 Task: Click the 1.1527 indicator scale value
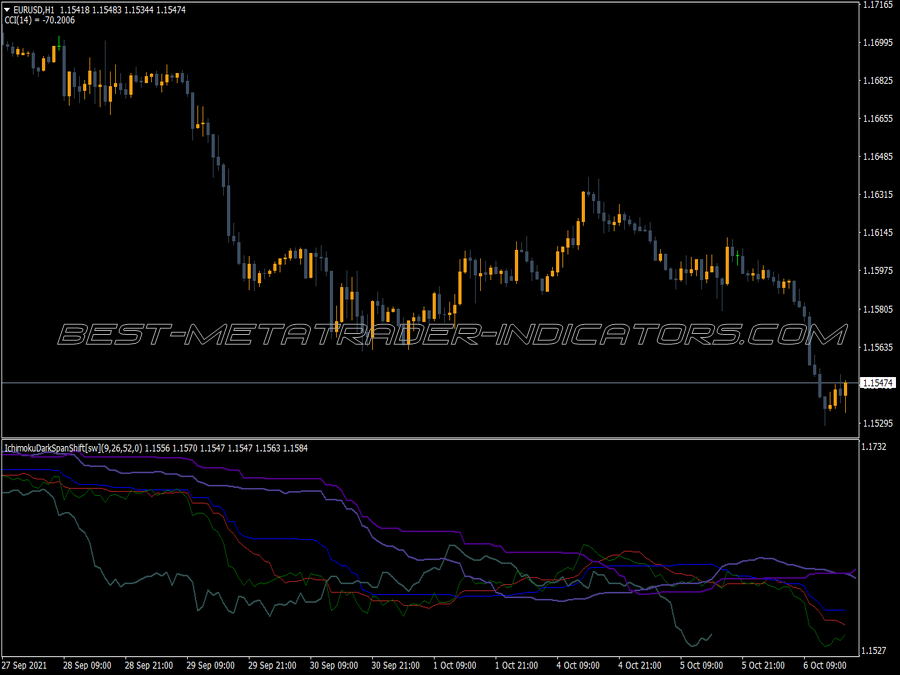point(875,650)
